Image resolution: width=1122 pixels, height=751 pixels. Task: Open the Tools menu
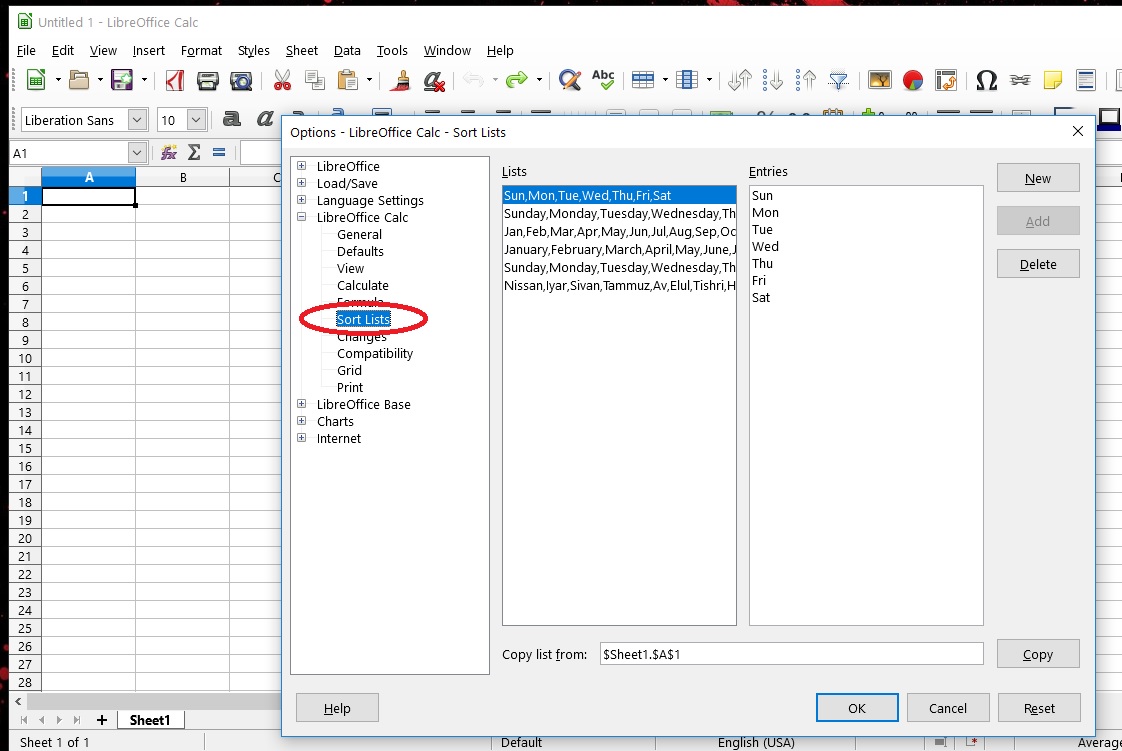(x=392, y=50)
